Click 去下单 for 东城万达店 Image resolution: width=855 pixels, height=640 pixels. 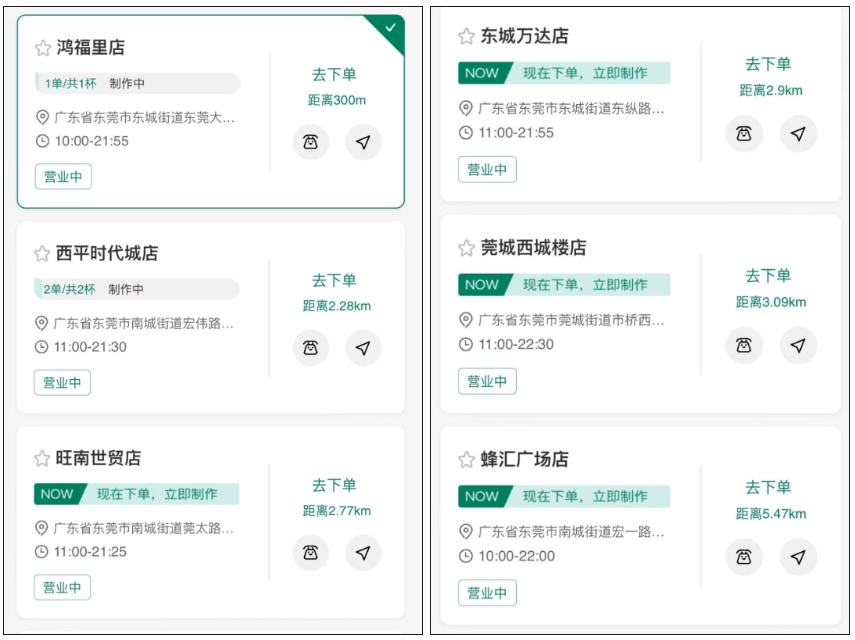[768, 64]
